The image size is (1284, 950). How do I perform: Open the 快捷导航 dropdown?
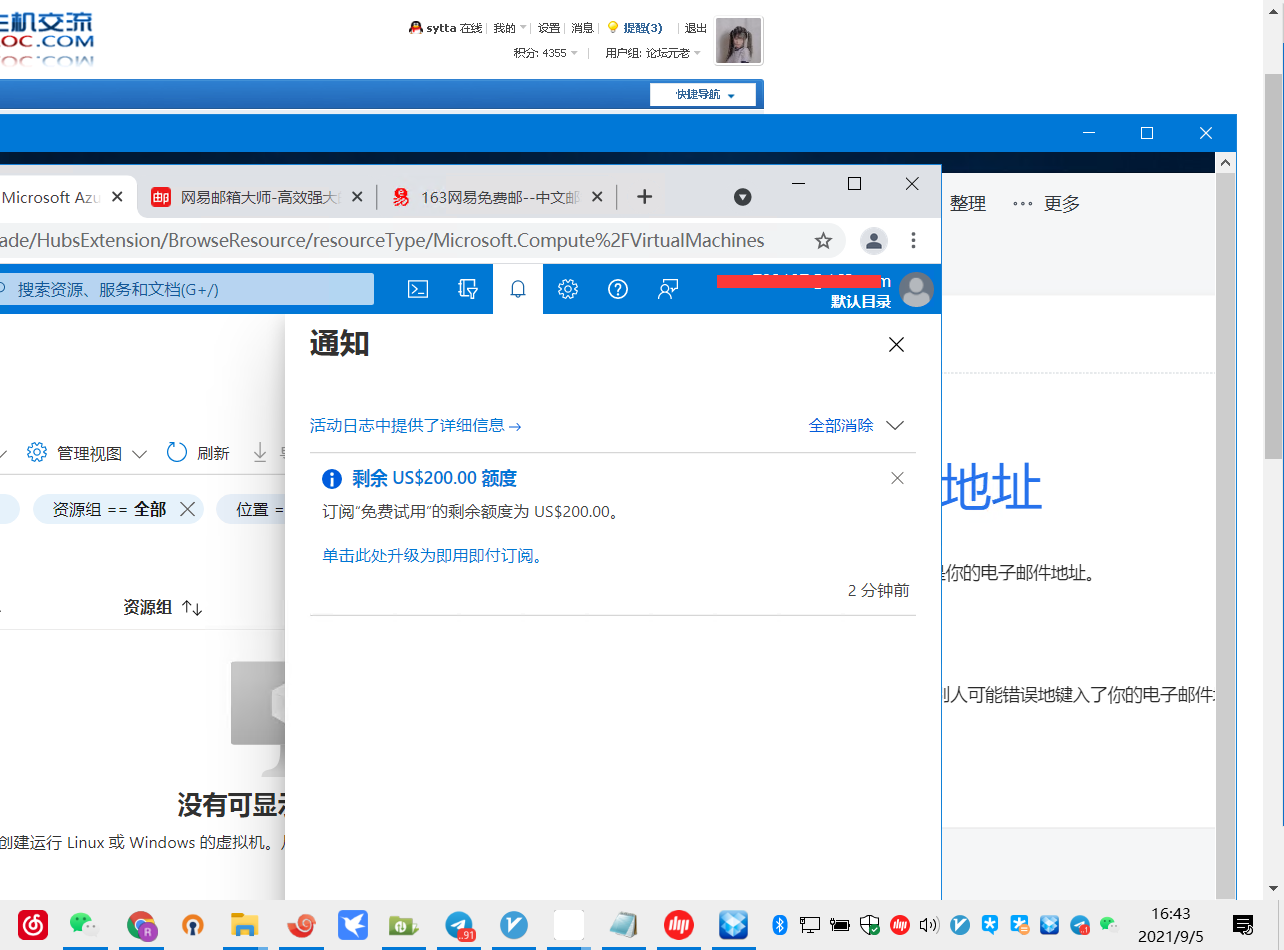point(704,94)
